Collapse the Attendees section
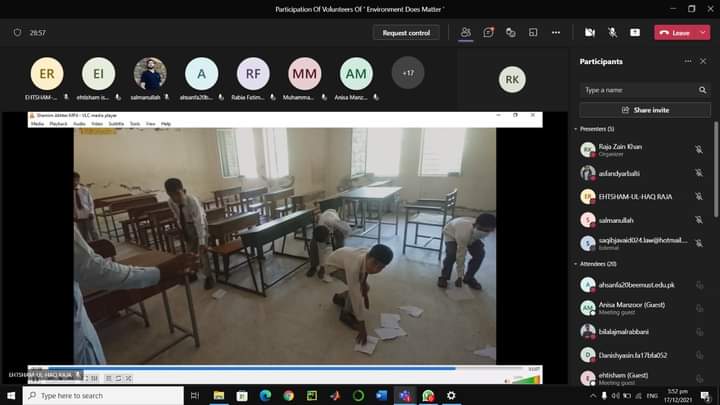Screen dimensions: 720x405 (576, 263)
